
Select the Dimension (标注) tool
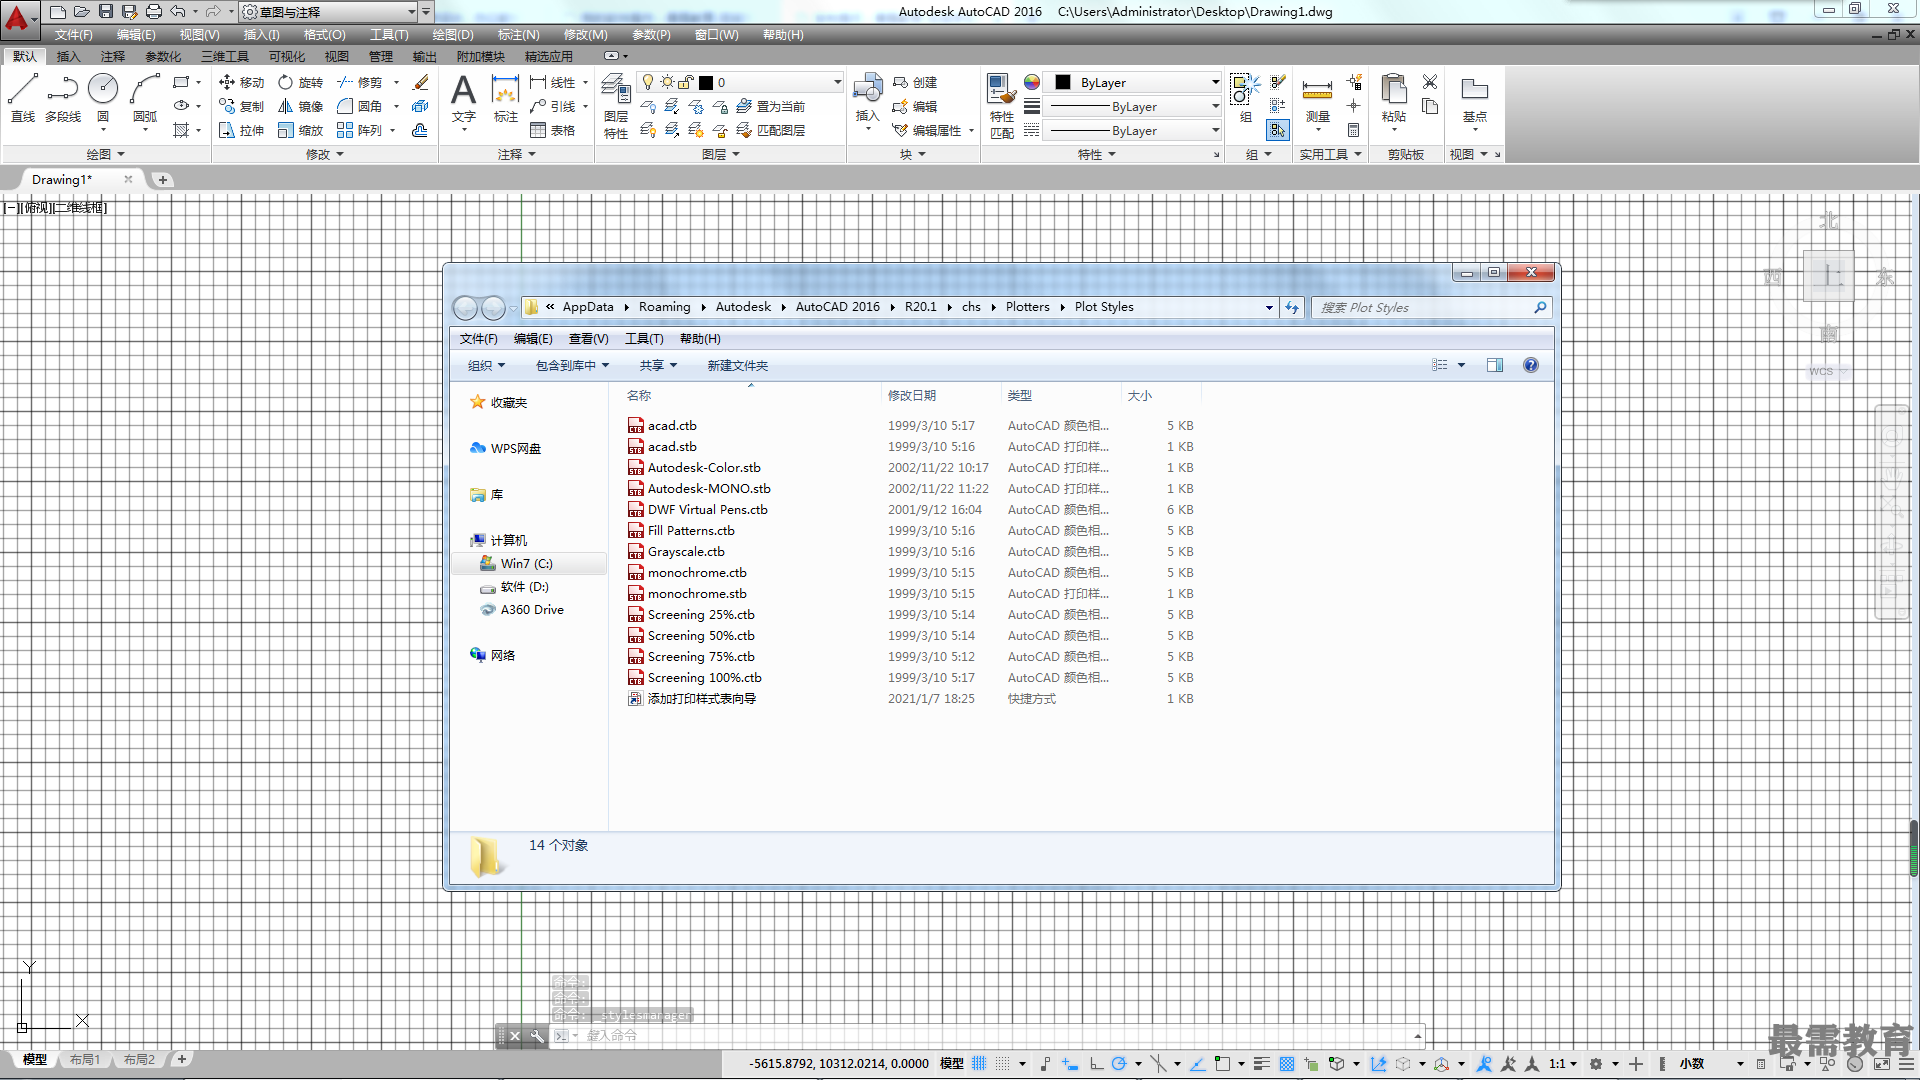click(x=505, y=98)
